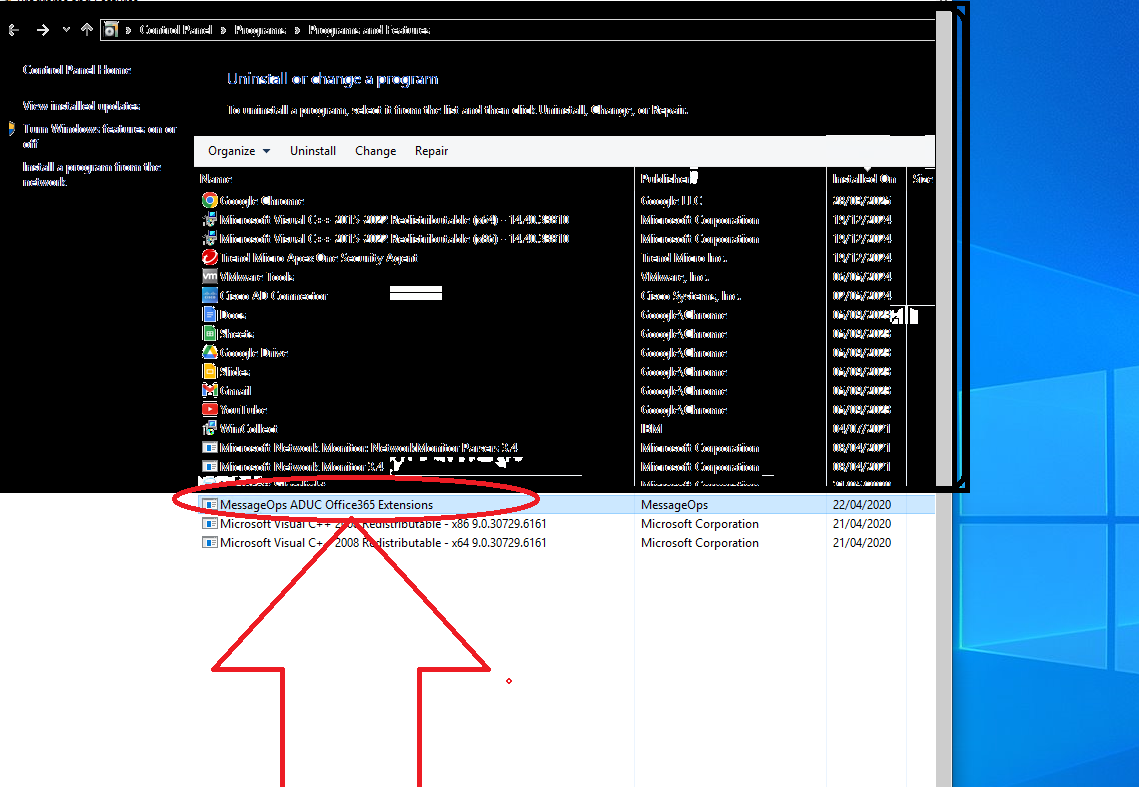This screenshot has width=1139, height=787.
Task: Open Install a program from the network
Action: [x=92, y=174]
